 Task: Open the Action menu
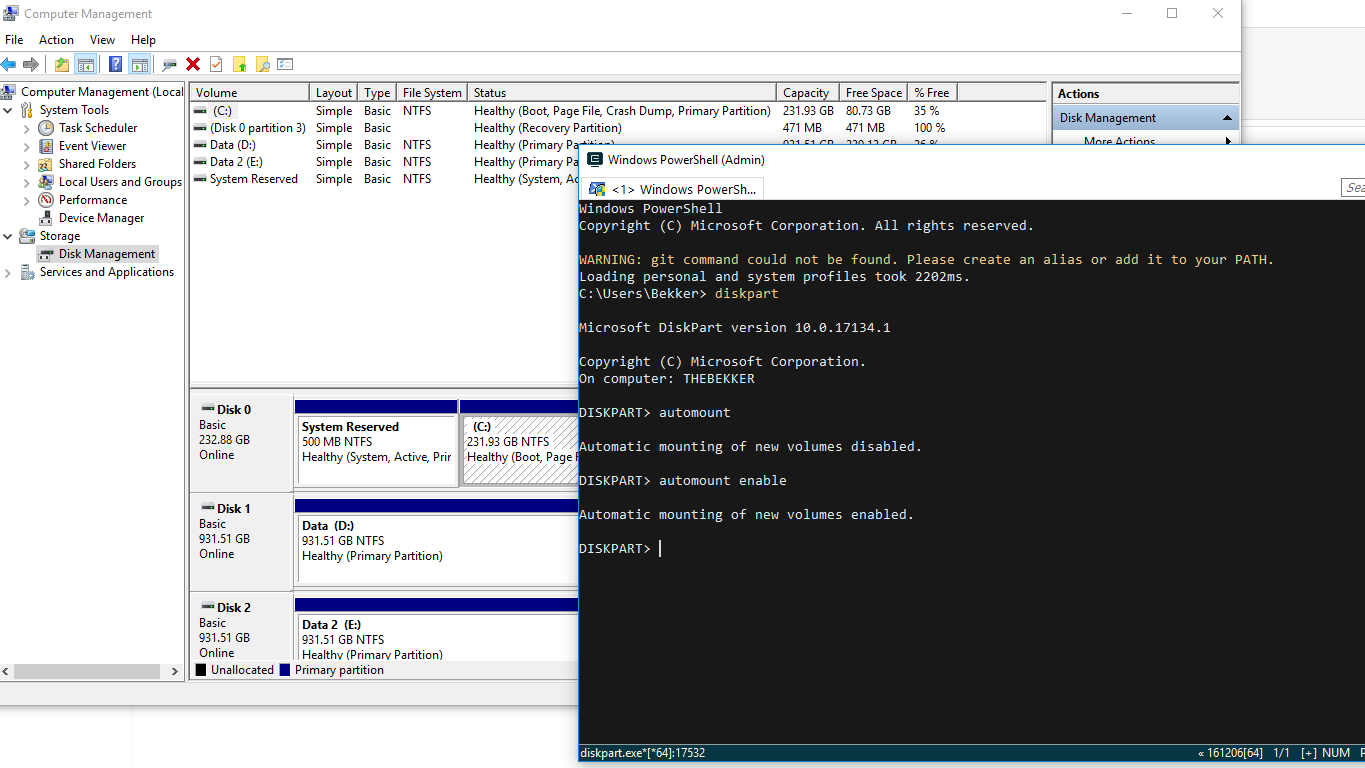56,40
